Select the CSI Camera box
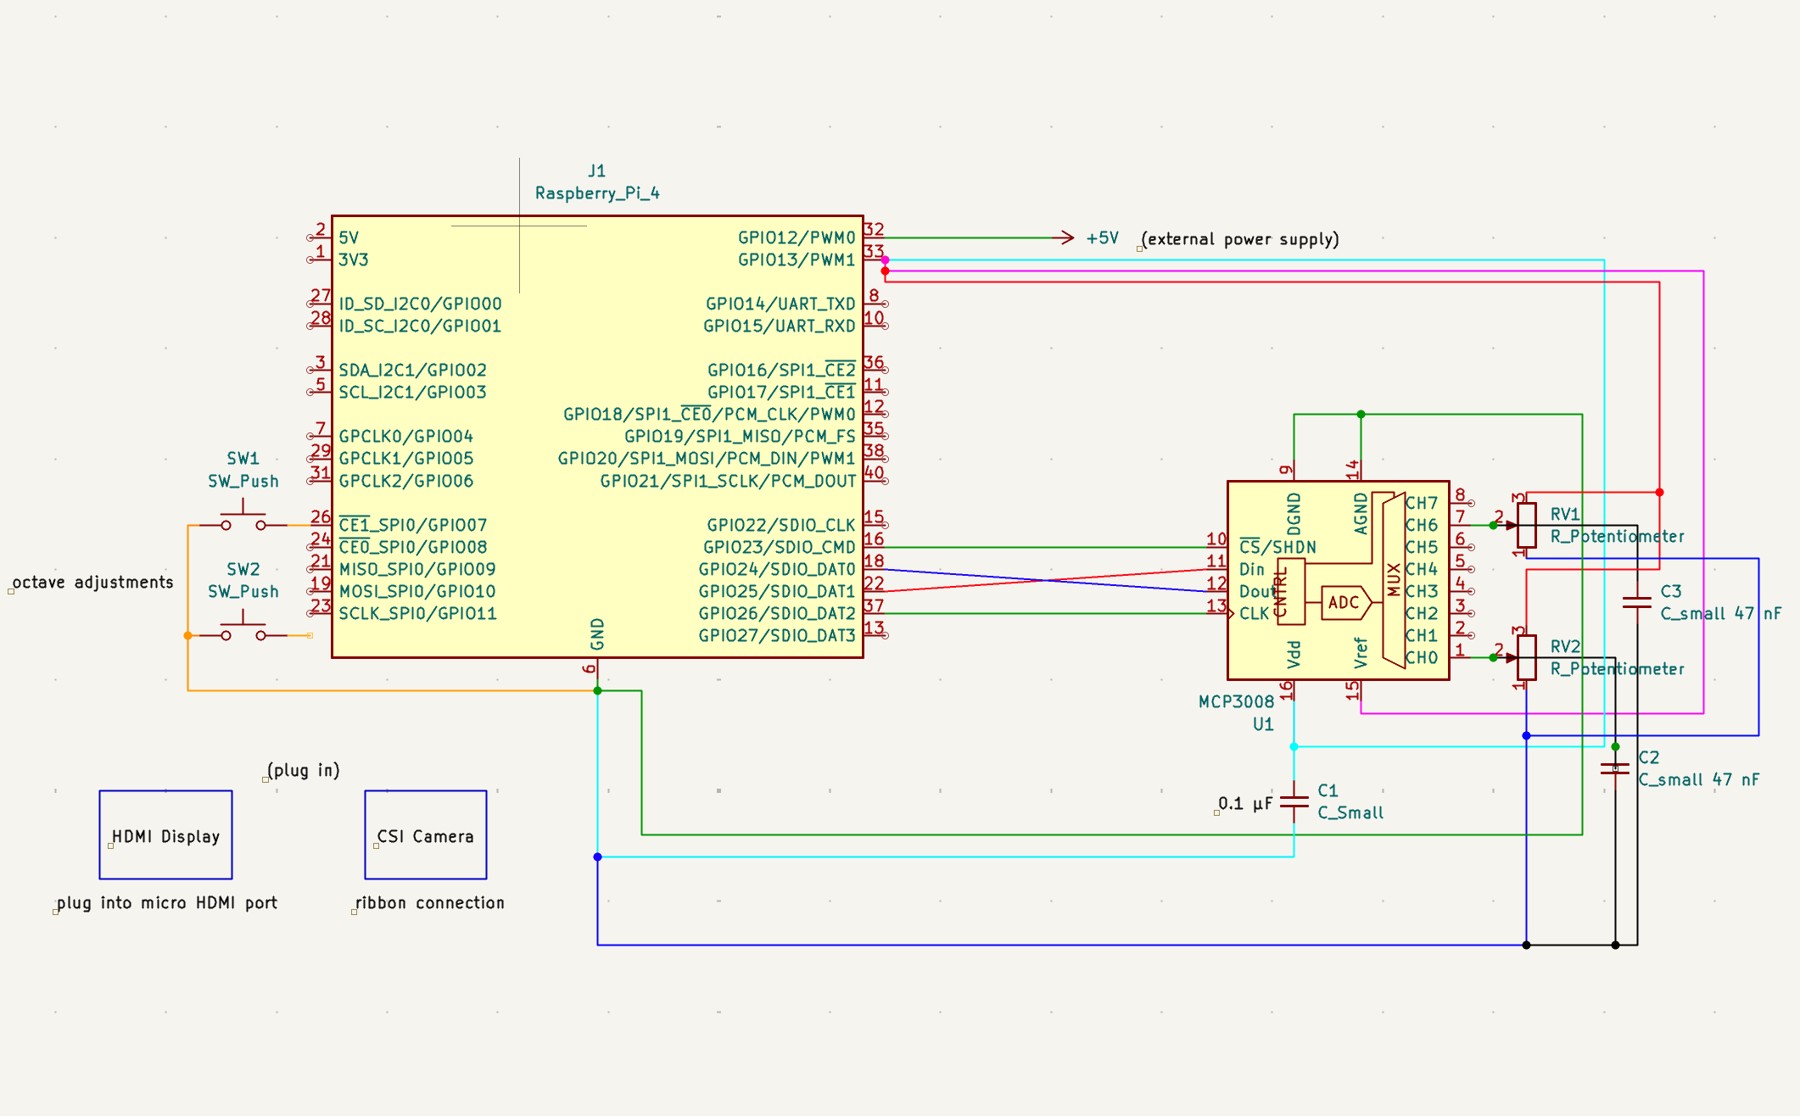This screenshot has height=1116, width=1800. pyautogui.click(x=426, y=835)
